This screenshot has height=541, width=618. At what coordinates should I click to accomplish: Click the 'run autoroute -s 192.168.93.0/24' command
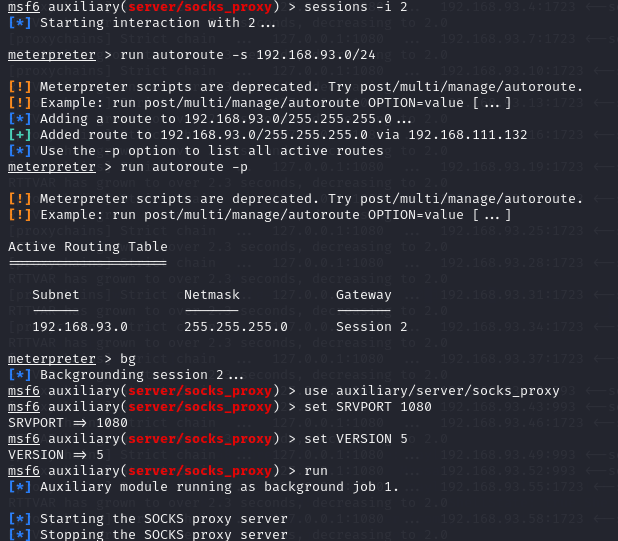pyautogui.click(x=248, y=55)
